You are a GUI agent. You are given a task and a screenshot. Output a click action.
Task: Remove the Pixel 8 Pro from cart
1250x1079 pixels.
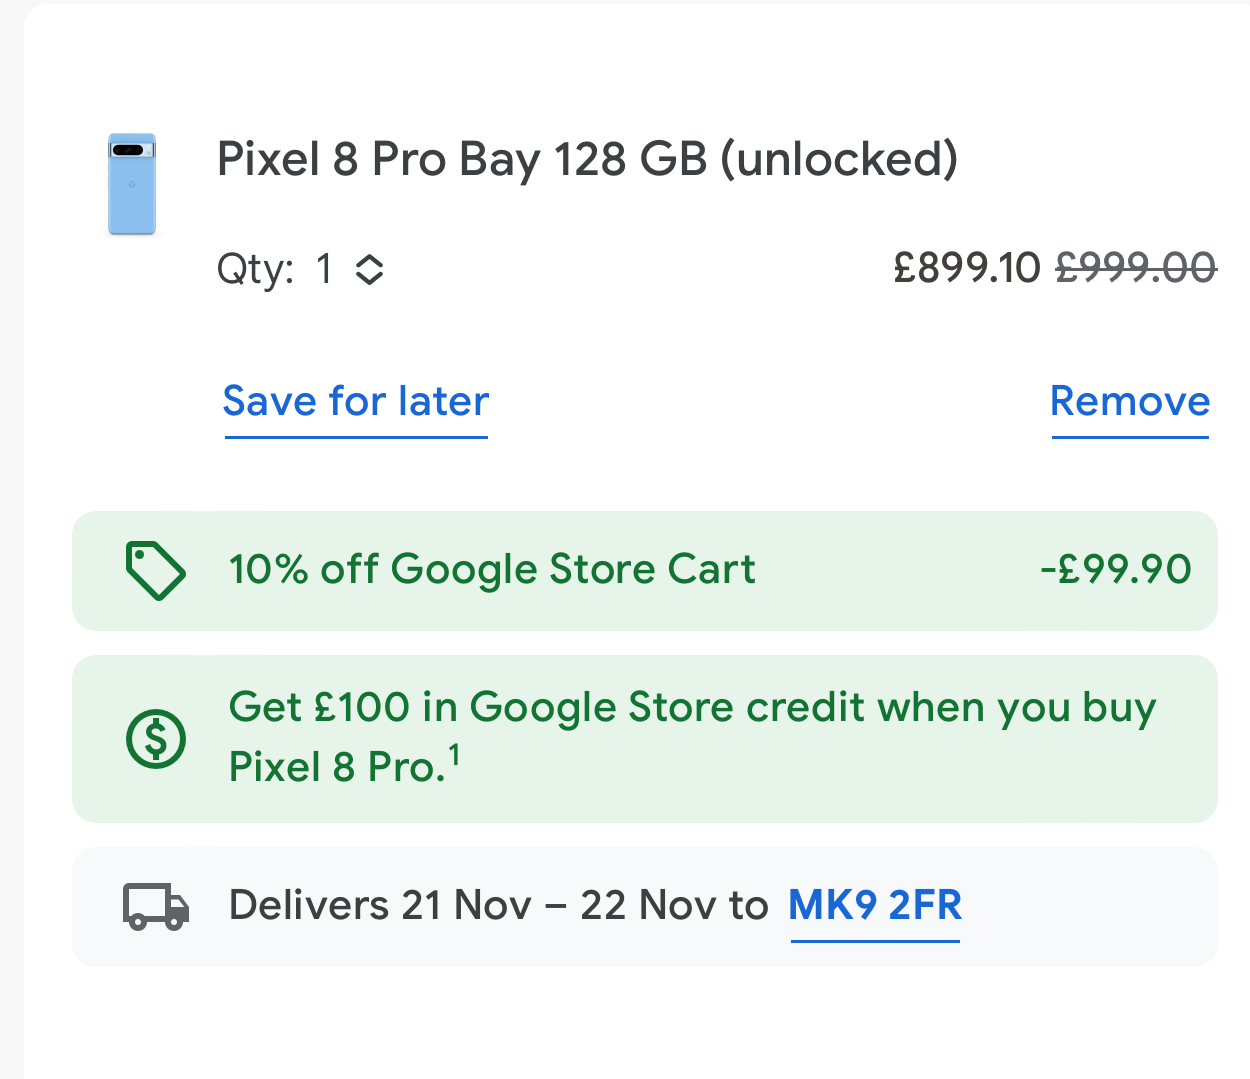pos(1130,402)
